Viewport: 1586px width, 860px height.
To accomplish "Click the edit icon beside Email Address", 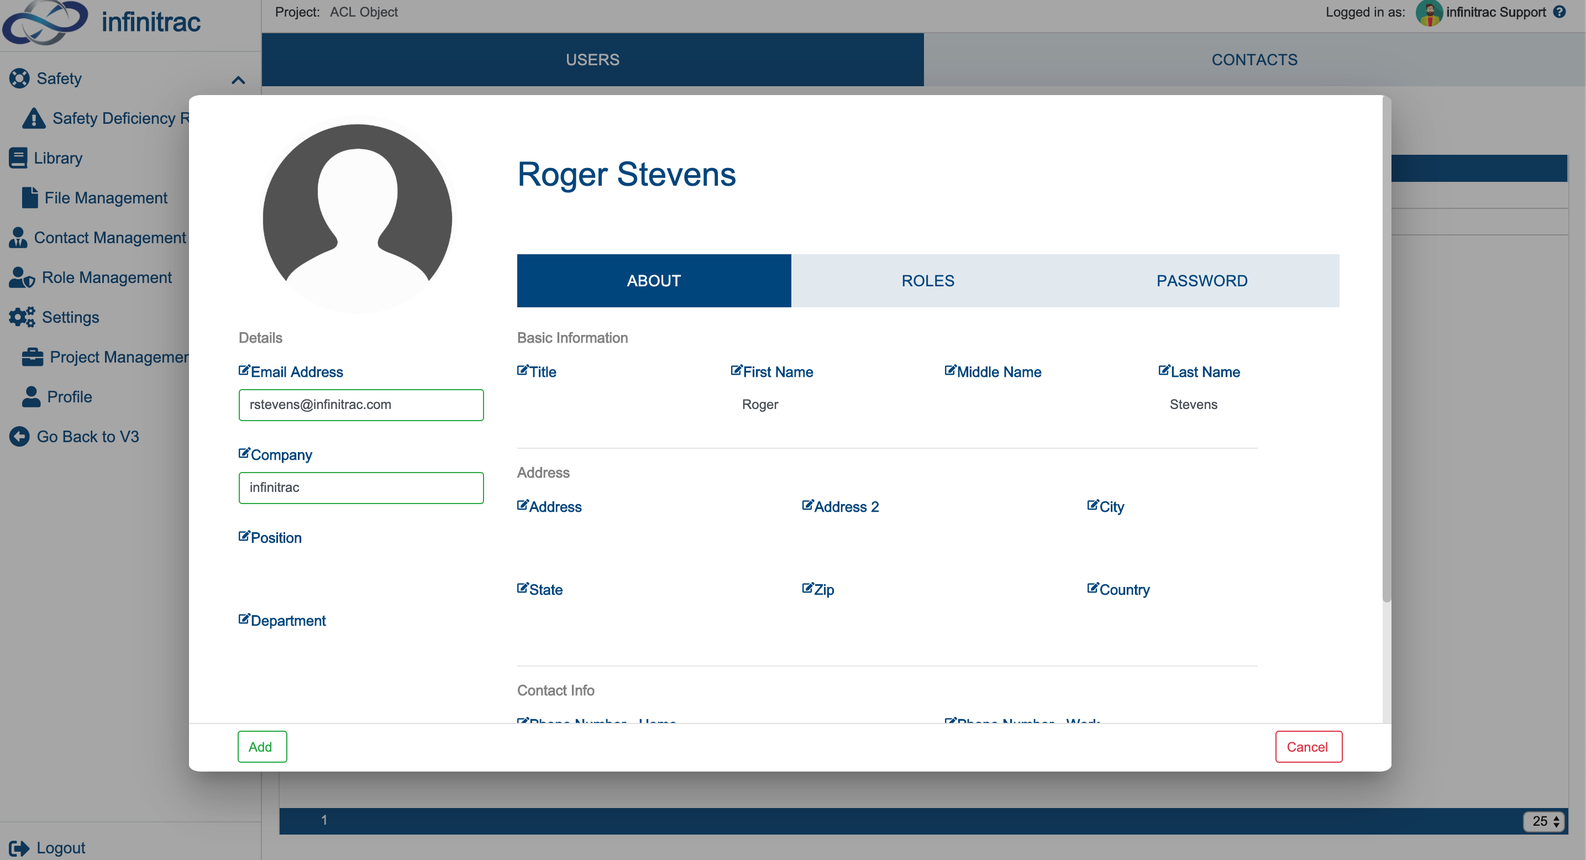I will point(244,371).
